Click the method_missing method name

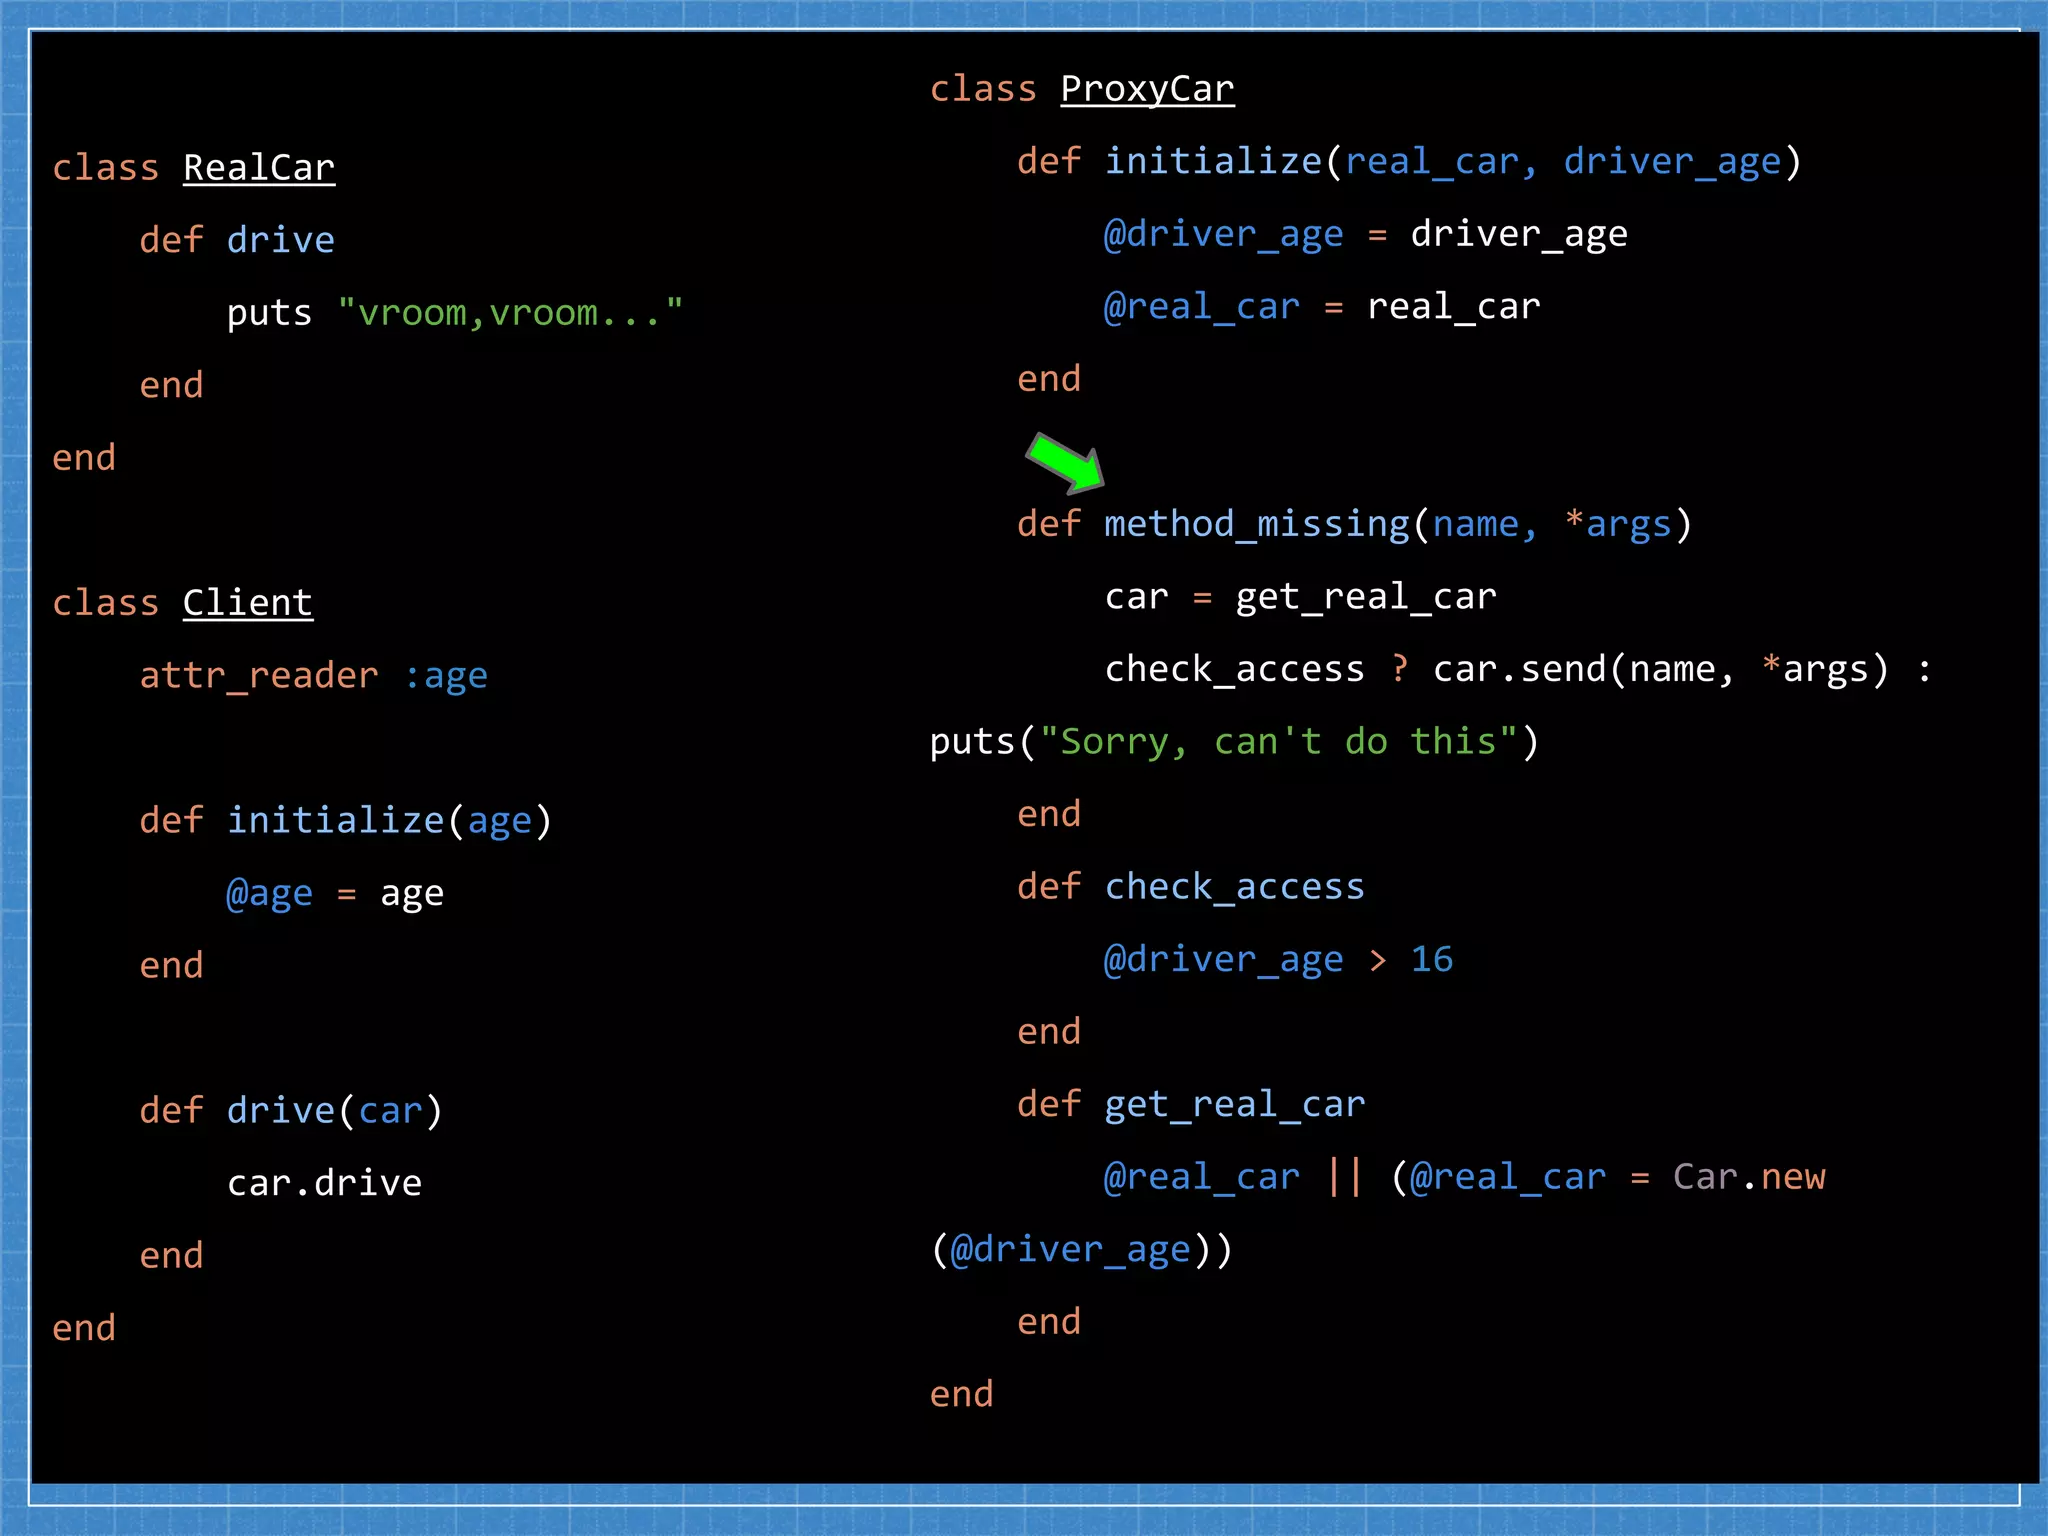(x=1257, y=524)
